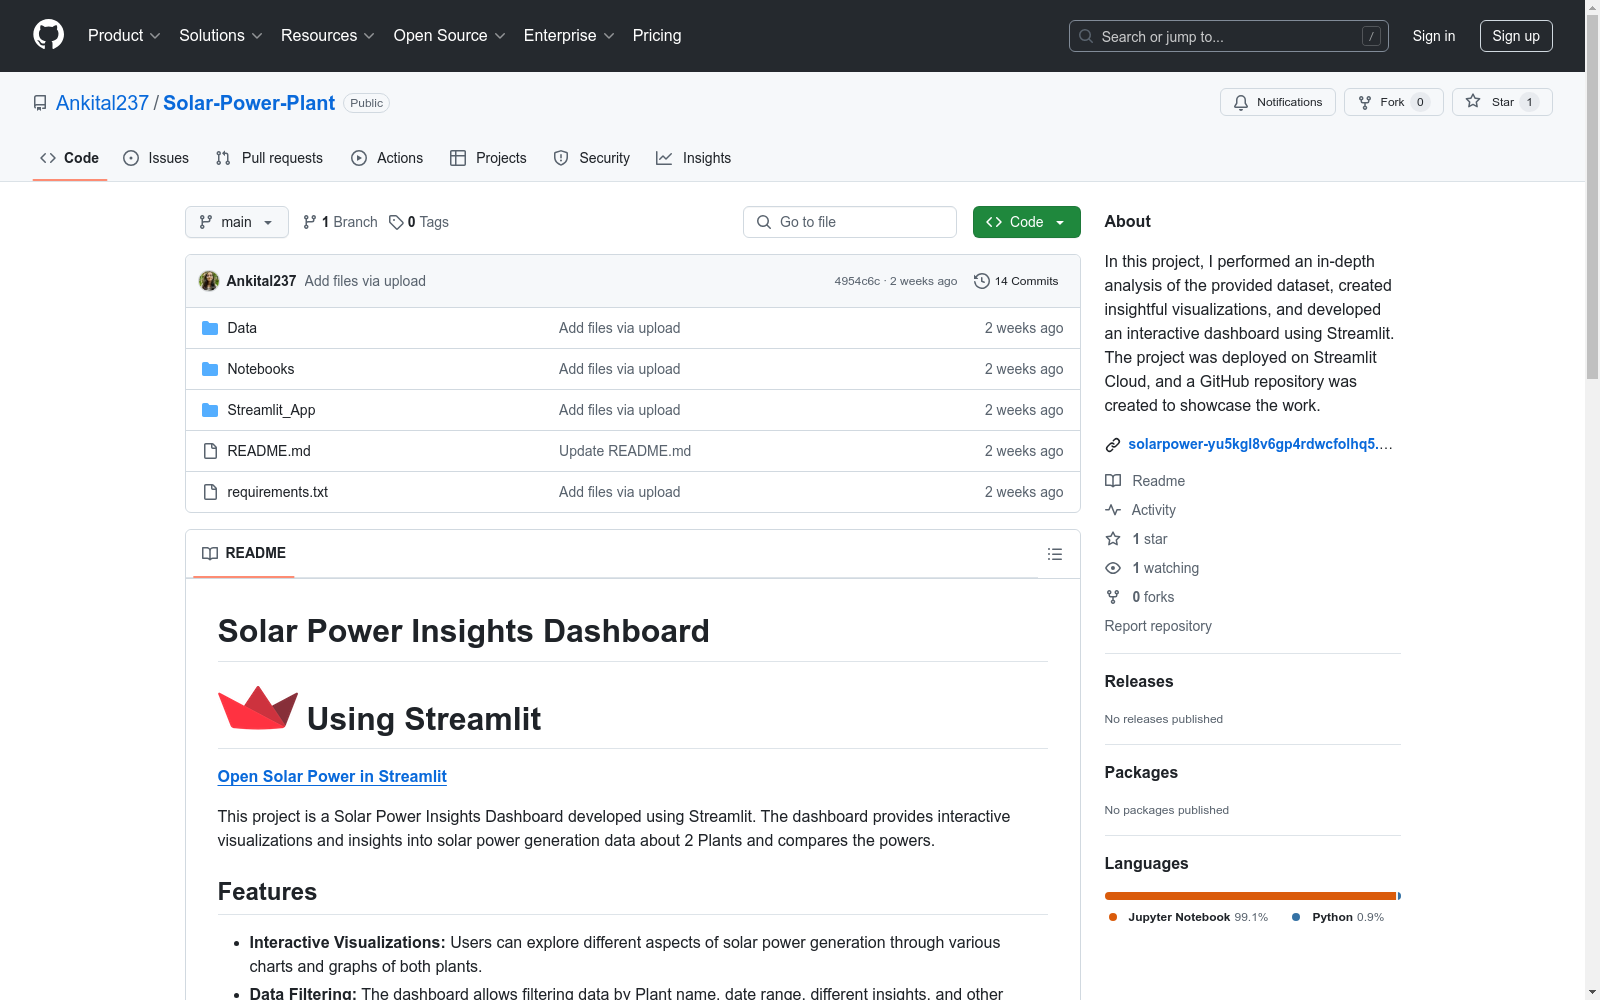Open the Update README.md commit message

[x=625, y=451]
